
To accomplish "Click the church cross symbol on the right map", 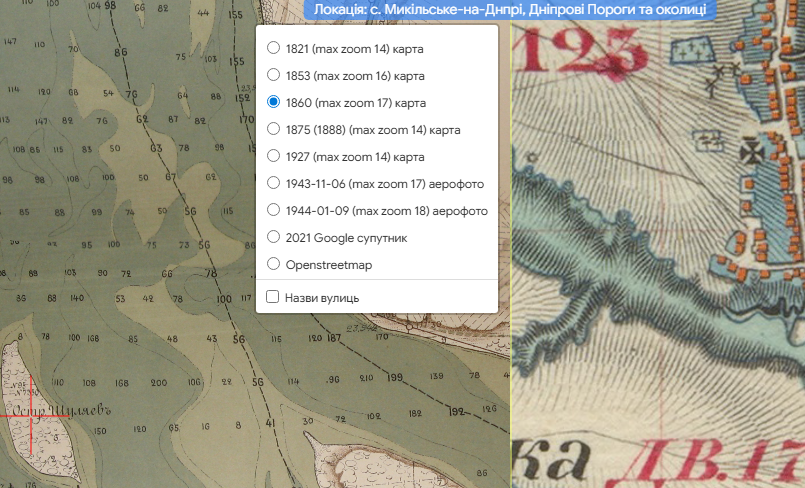I will [750, 152].
